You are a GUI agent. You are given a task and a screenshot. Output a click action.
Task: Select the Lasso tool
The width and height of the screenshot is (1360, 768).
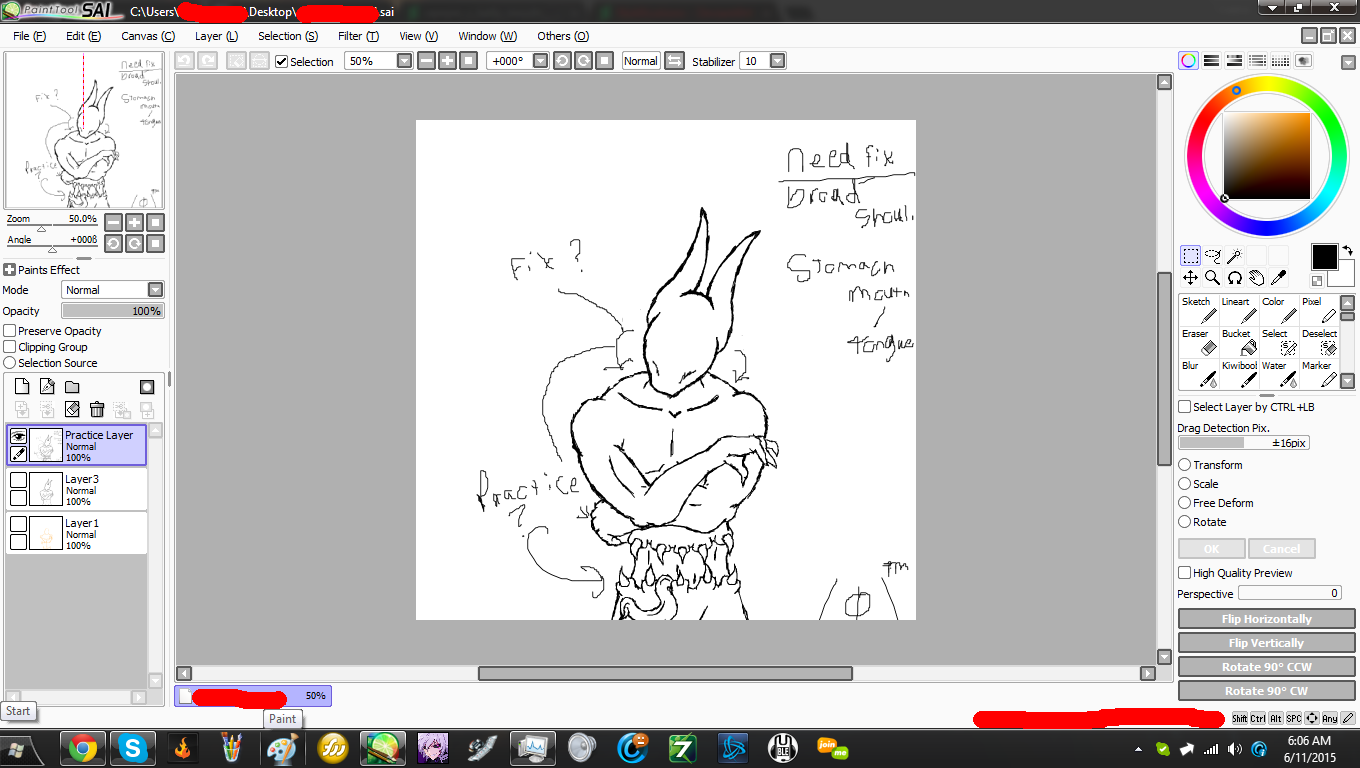coord(1212,255)
